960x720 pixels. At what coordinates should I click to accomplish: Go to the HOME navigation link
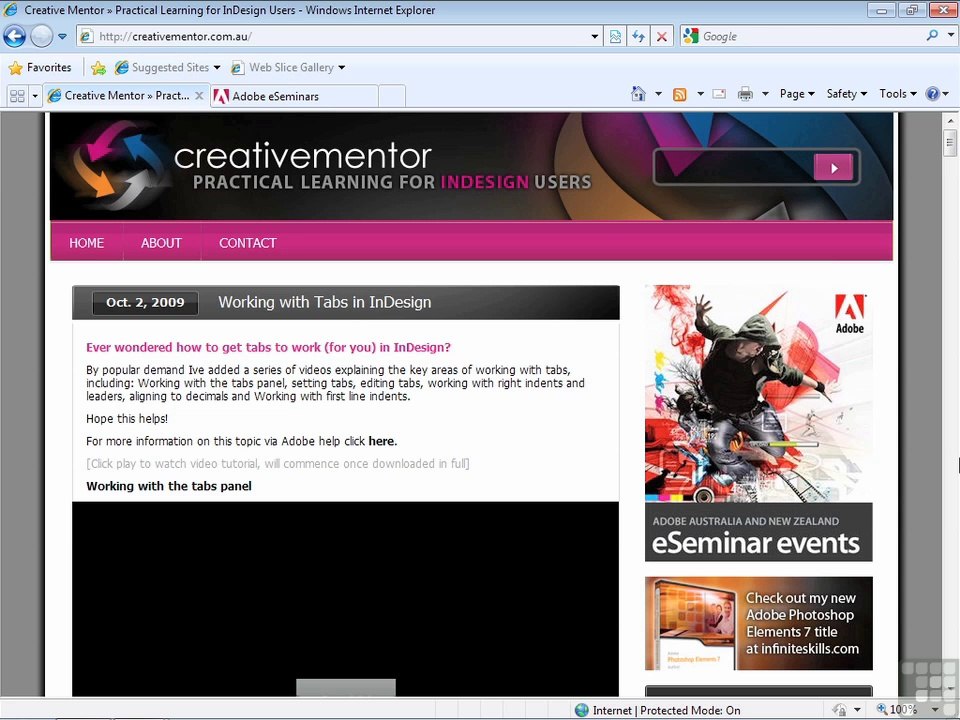click(x=86, y=243)
